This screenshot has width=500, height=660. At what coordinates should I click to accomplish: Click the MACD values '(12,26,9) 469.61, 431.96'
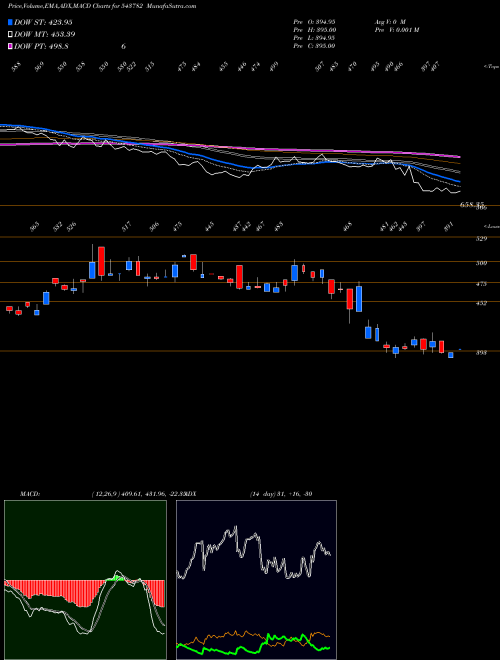128,494
